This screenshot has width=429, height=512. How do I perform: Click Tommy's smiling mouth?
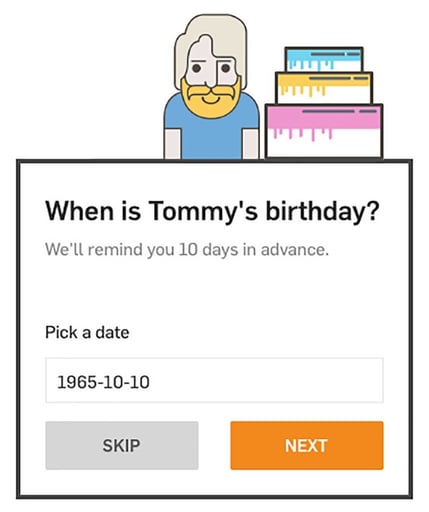tap(211, 99)
